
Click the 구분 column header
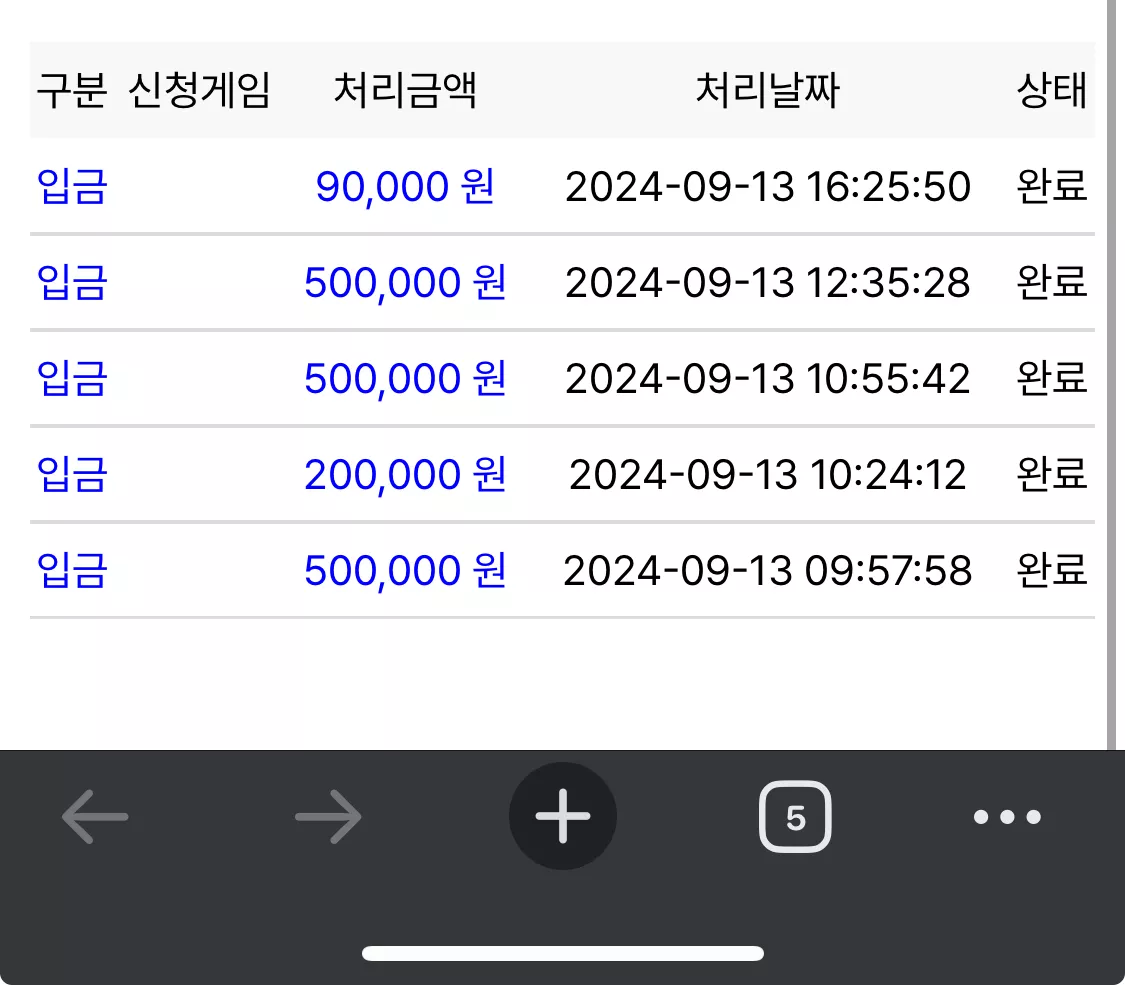click(x=72, y=90)
